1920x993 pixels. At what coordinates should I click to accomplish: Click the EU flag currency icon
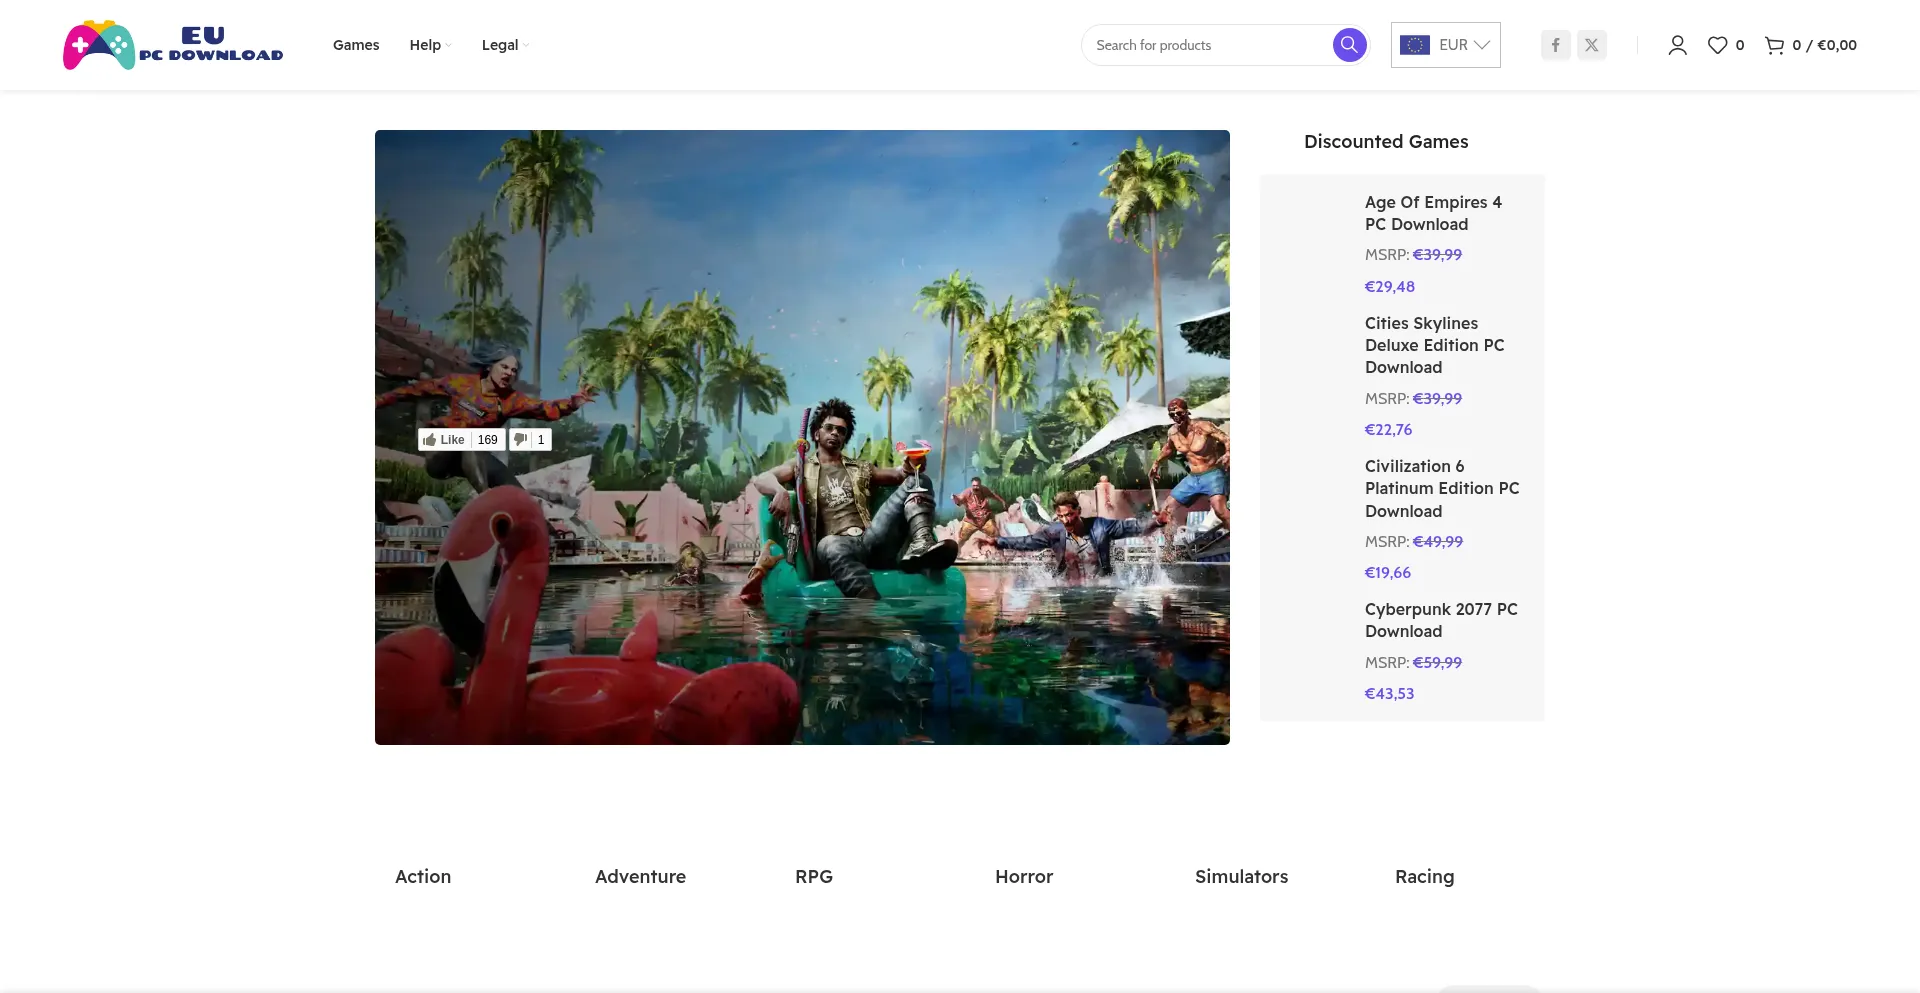click(x=1415, y=45)
